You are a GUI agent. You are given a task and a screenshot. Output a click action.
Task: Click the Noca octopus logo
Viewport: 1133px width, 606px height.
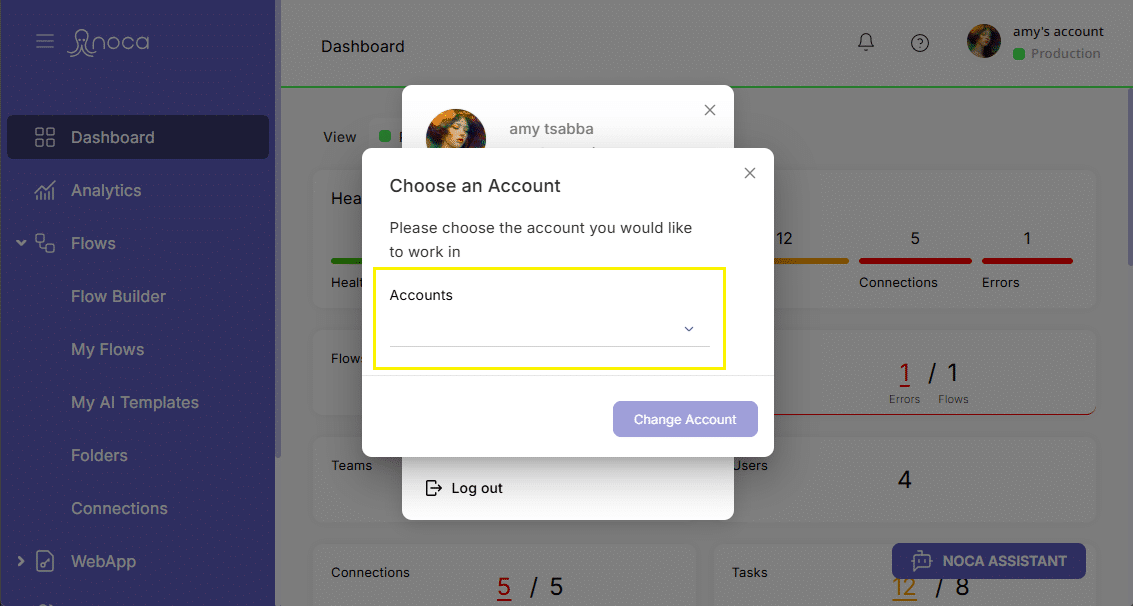pos(108,43)
